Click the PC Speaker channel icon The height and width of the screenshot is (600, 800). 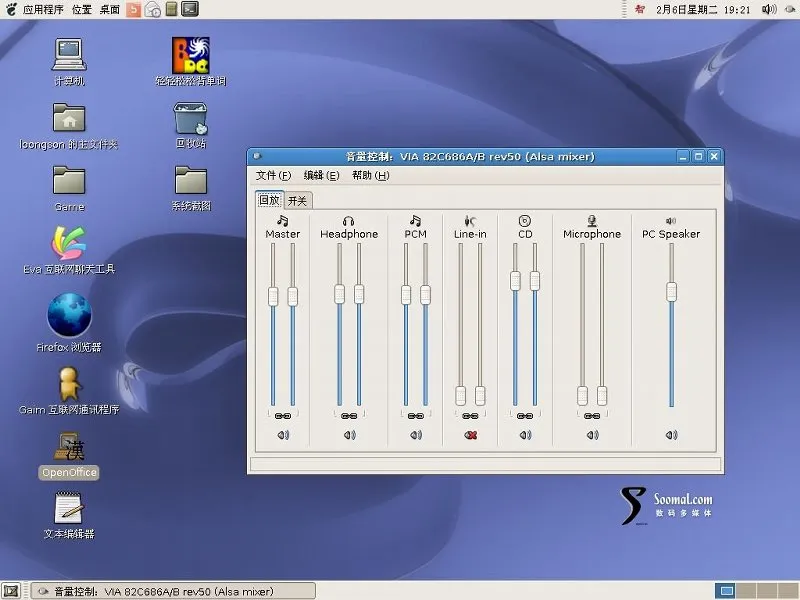(x=671, y=220)
